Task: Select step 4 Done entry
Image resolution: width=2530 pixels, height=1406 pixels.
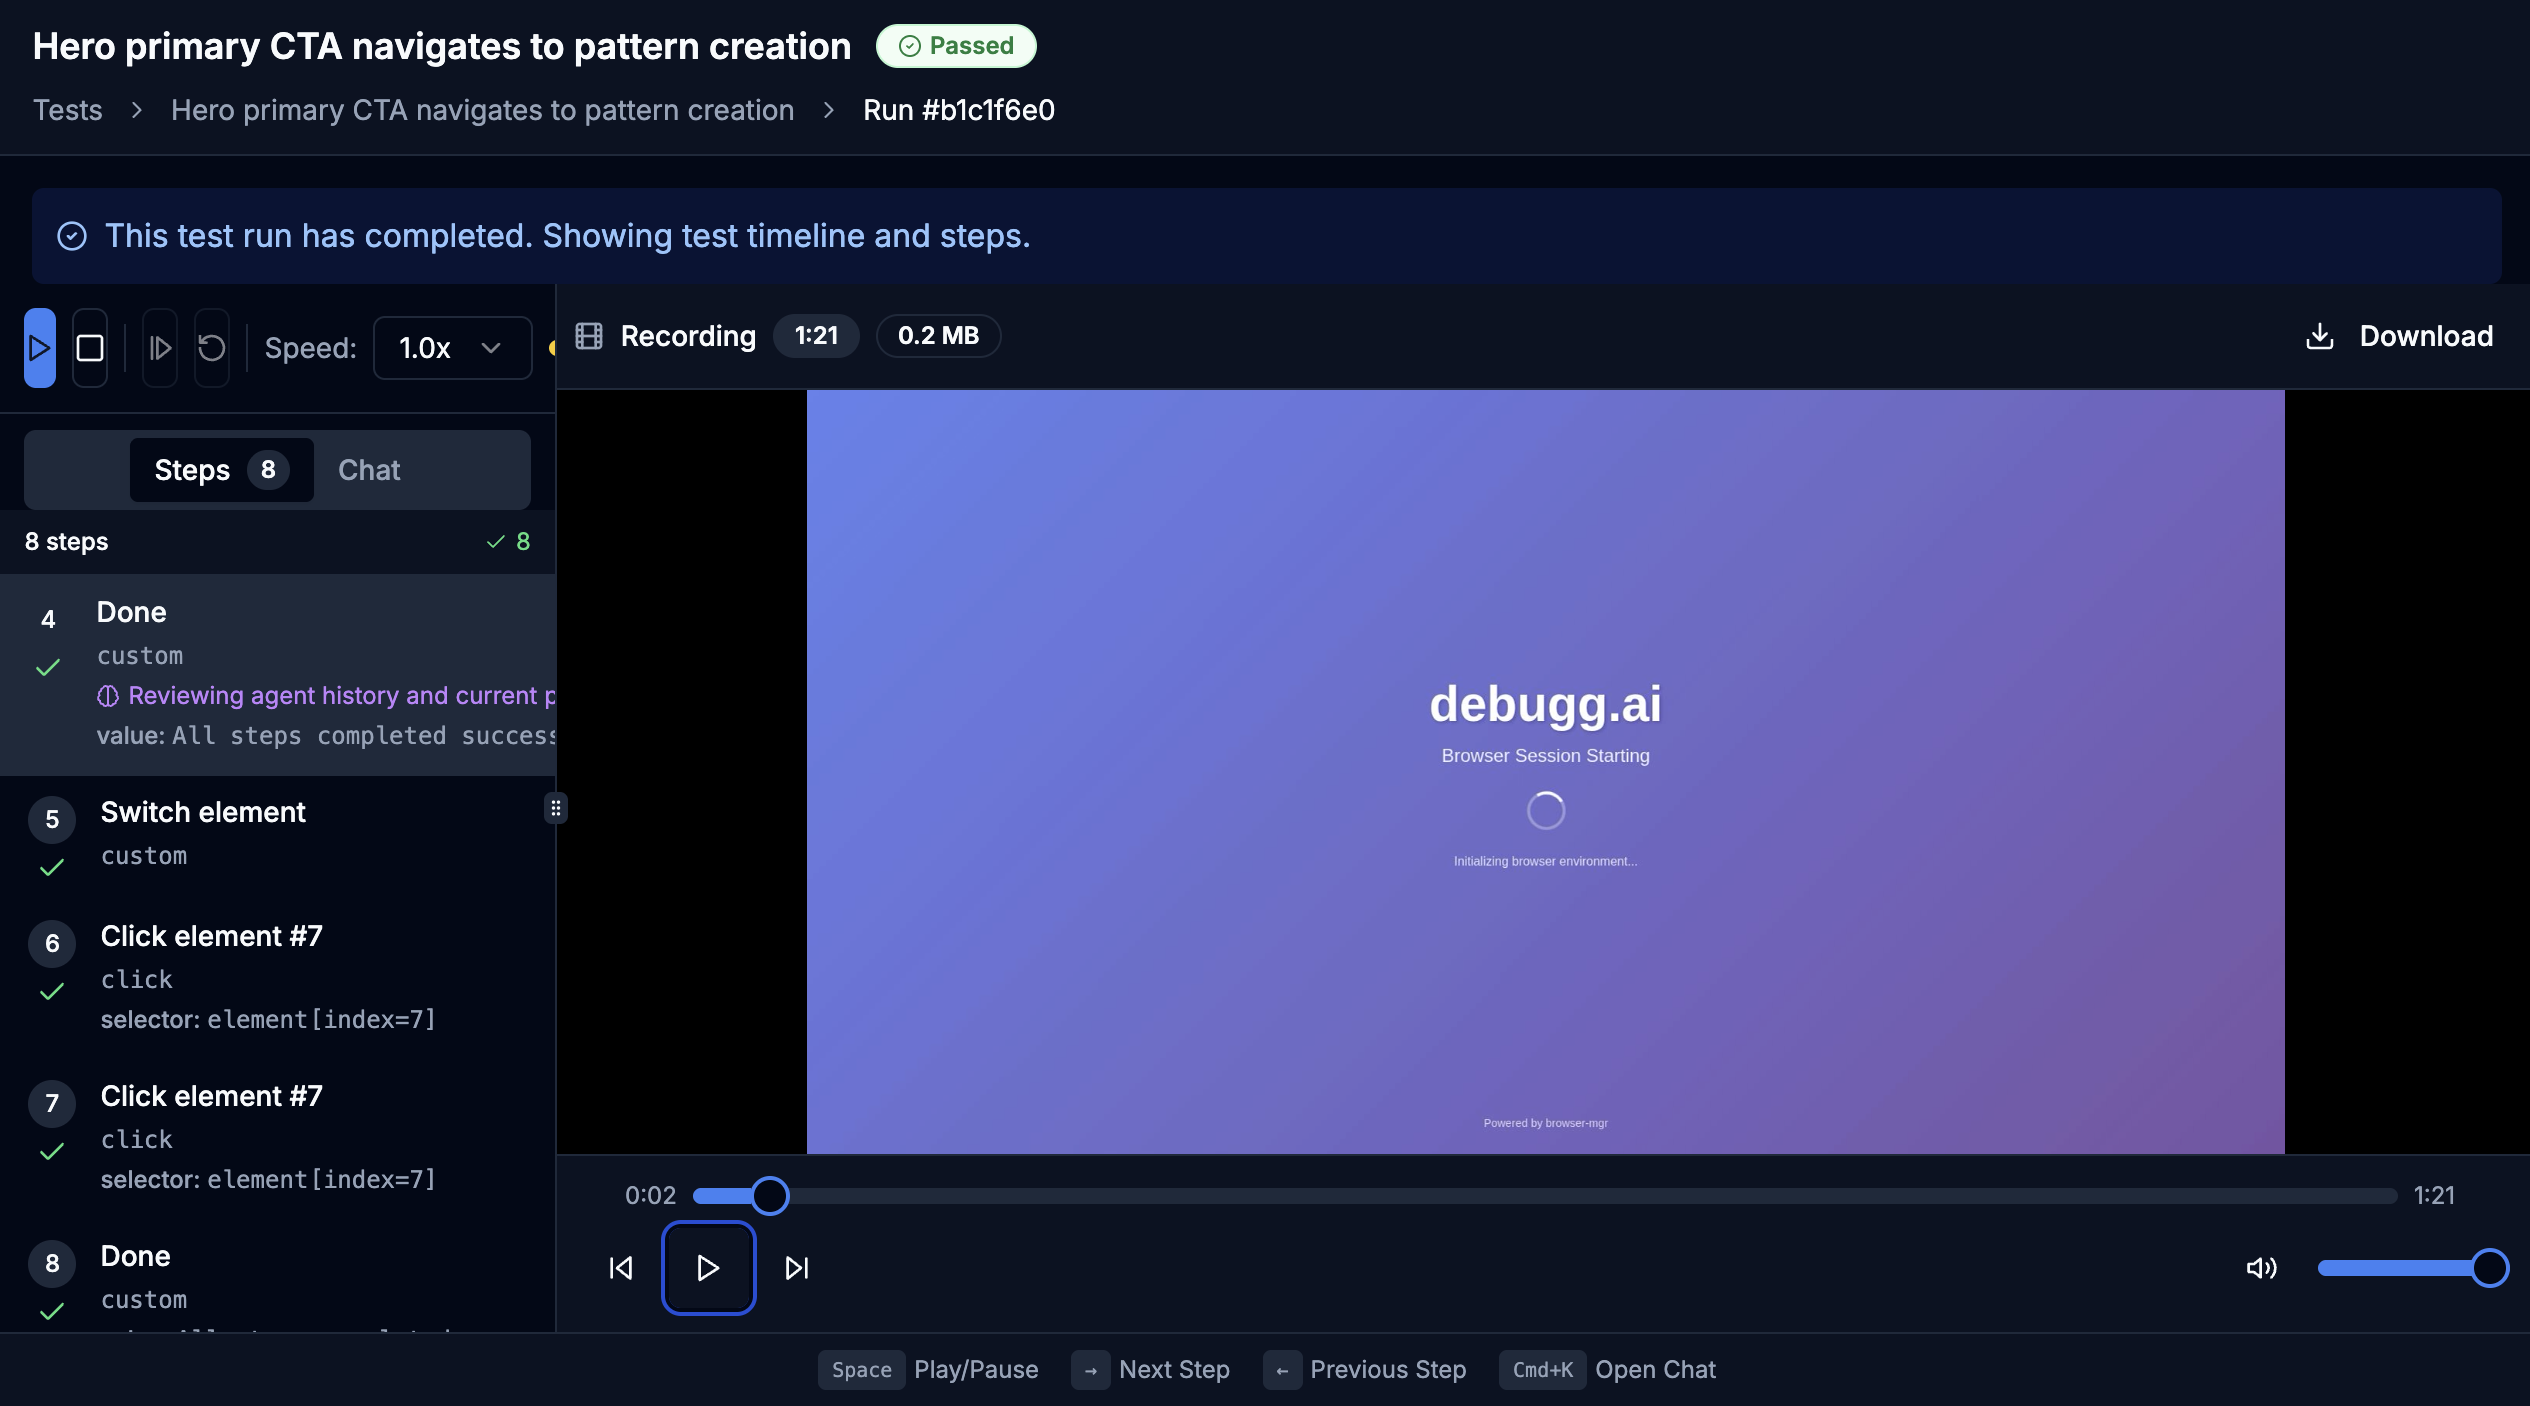Action: pos(132,612)
